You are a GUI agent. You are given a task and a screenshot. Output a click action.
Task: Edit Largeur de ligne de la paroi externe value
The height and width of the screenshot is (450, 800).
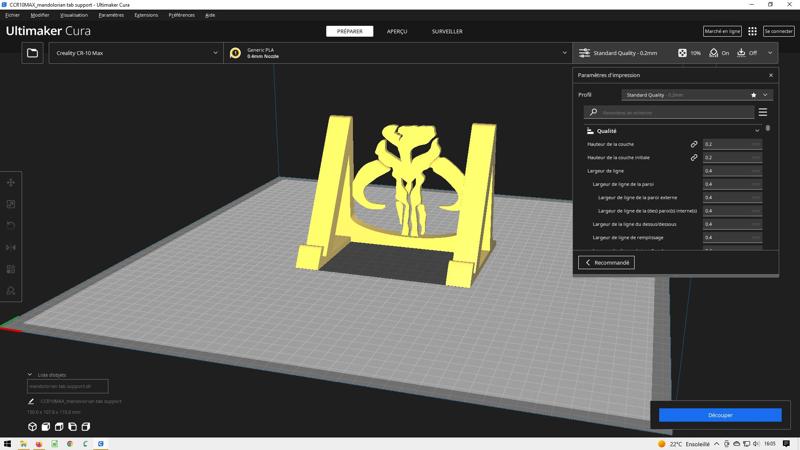[x=732, y=197]
